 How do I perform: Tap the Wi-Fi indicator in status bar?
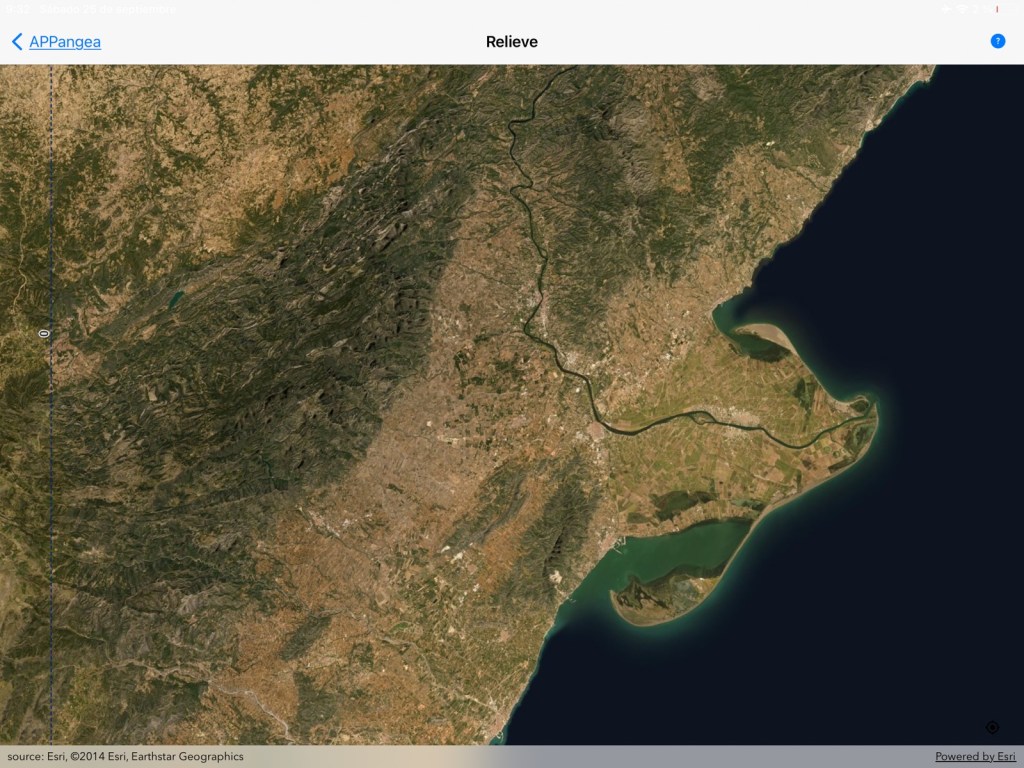click(x=963, y=9)
